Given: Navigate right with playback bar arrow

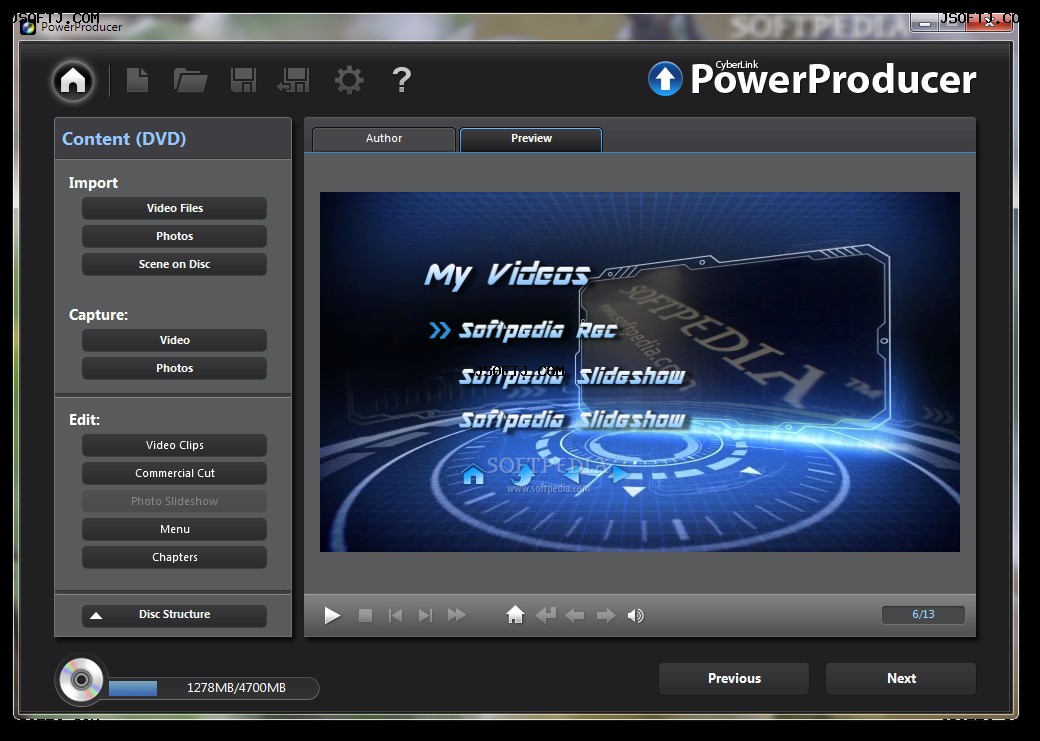Looking at the screenshot, I should click(606, 616).
